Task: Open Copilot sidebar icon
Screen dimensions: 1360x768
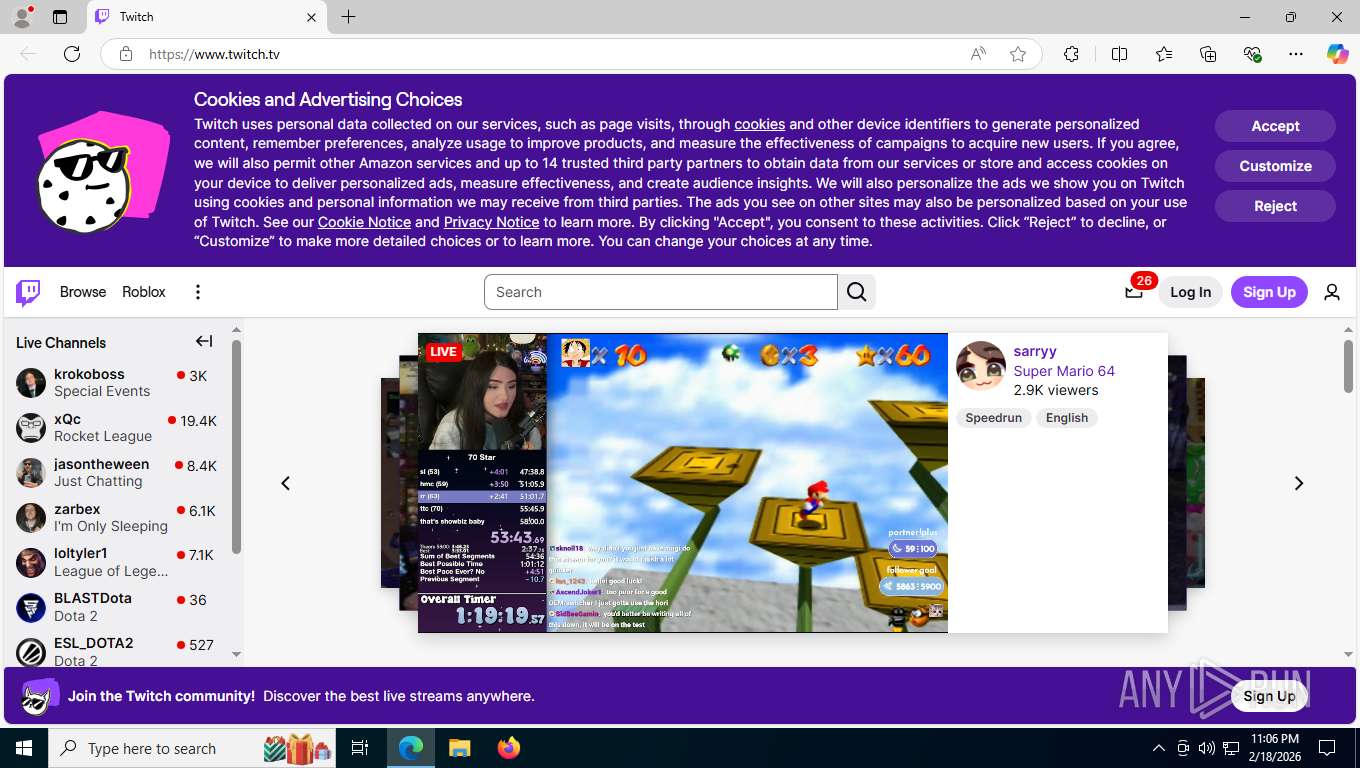Action: 1337,54
